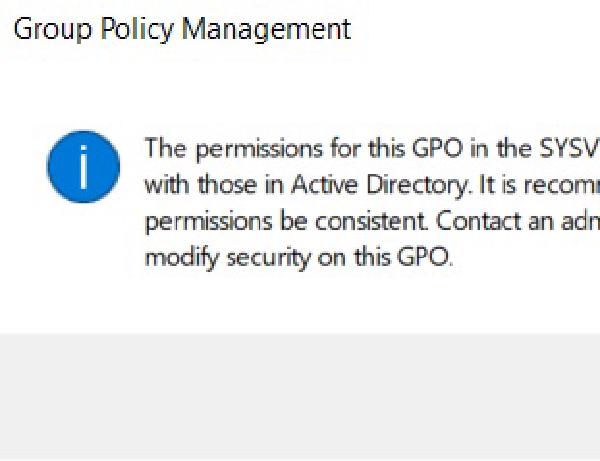This screenshot has height=461, width=600.
Task: Click the first word 'The' in the message
Action: coord(164,149)
